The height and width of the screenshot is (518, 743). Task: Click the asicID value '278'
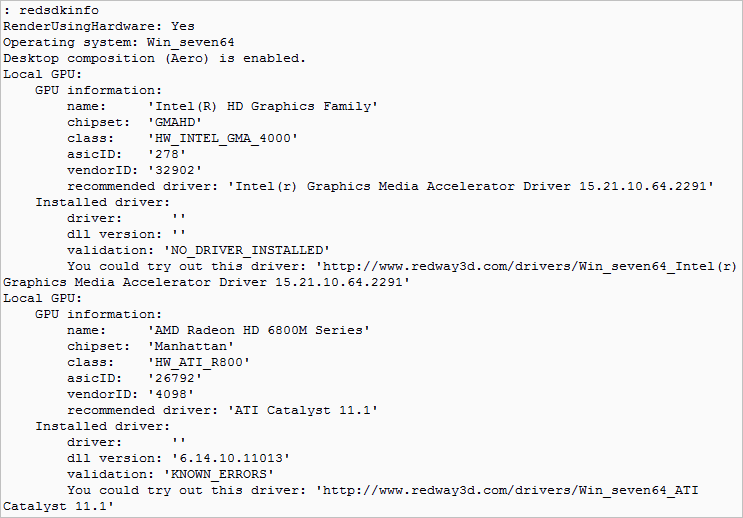click(167, 154)
